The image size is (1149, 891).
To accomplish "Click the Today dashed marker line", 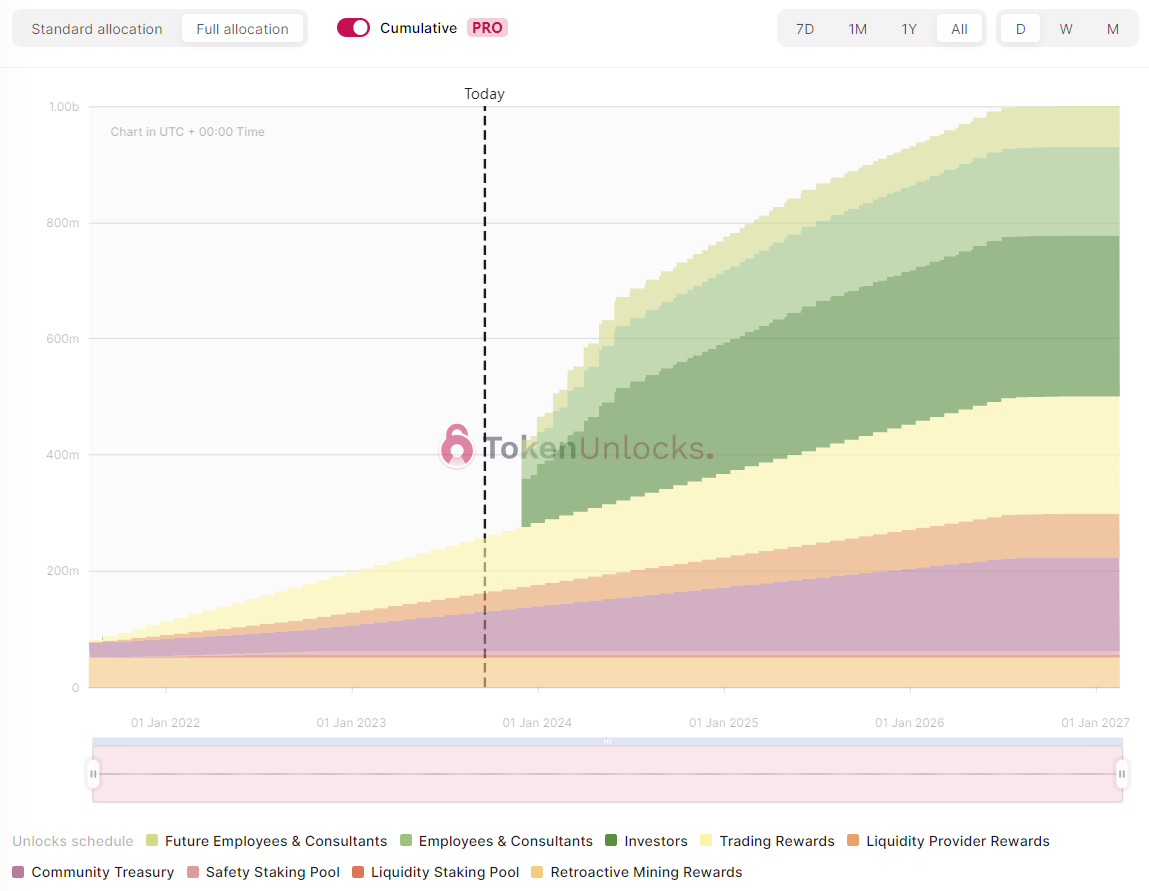I will point(485,300).
